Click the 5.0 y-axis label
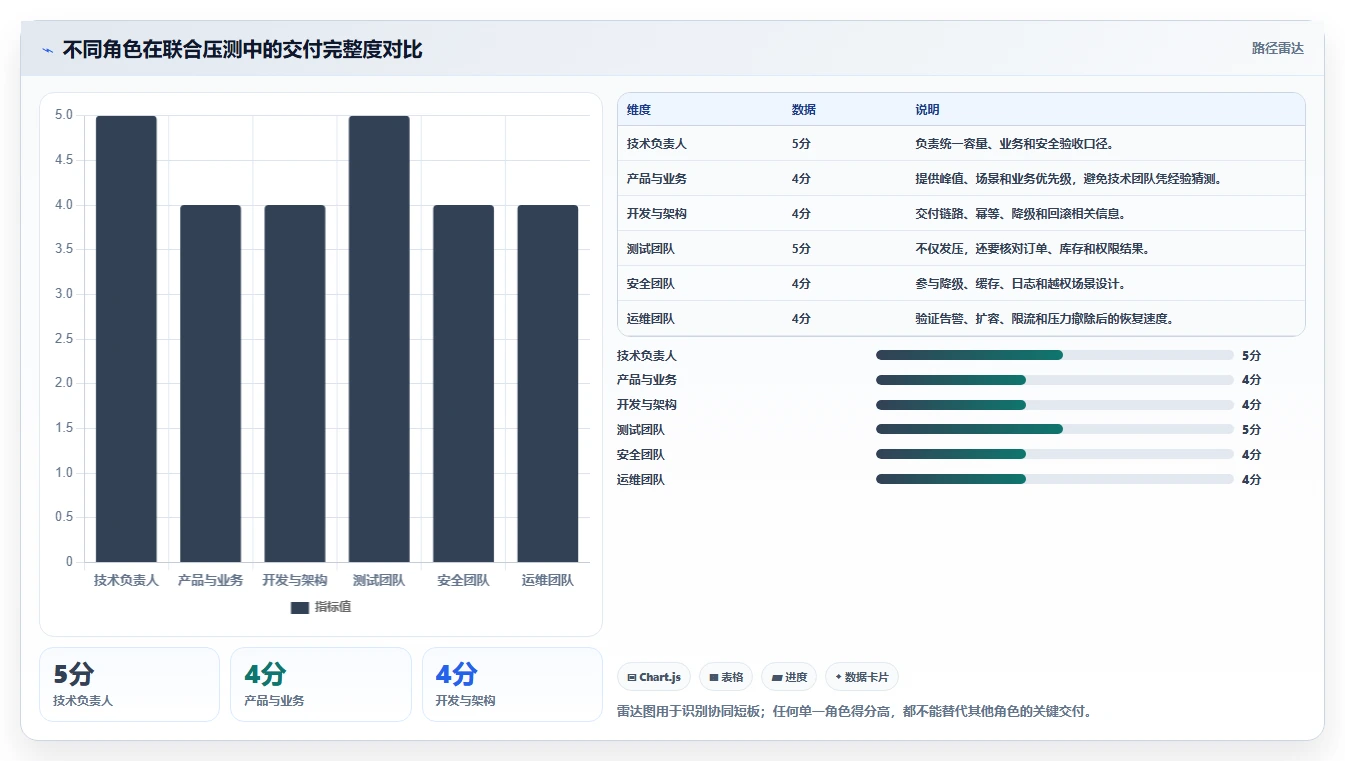 (x=64, y=115)
